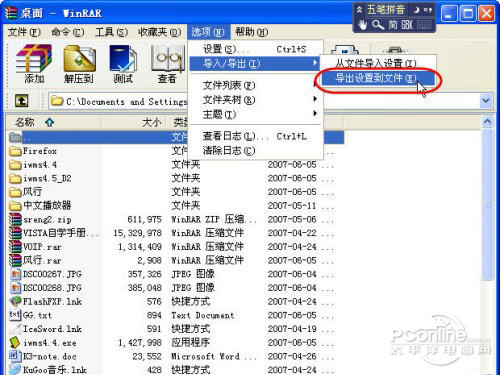The height and width of the screenshot is (375, 500).
Task: Select the FlashFXP.lnk shortcut icon
Action: (15, 301)
